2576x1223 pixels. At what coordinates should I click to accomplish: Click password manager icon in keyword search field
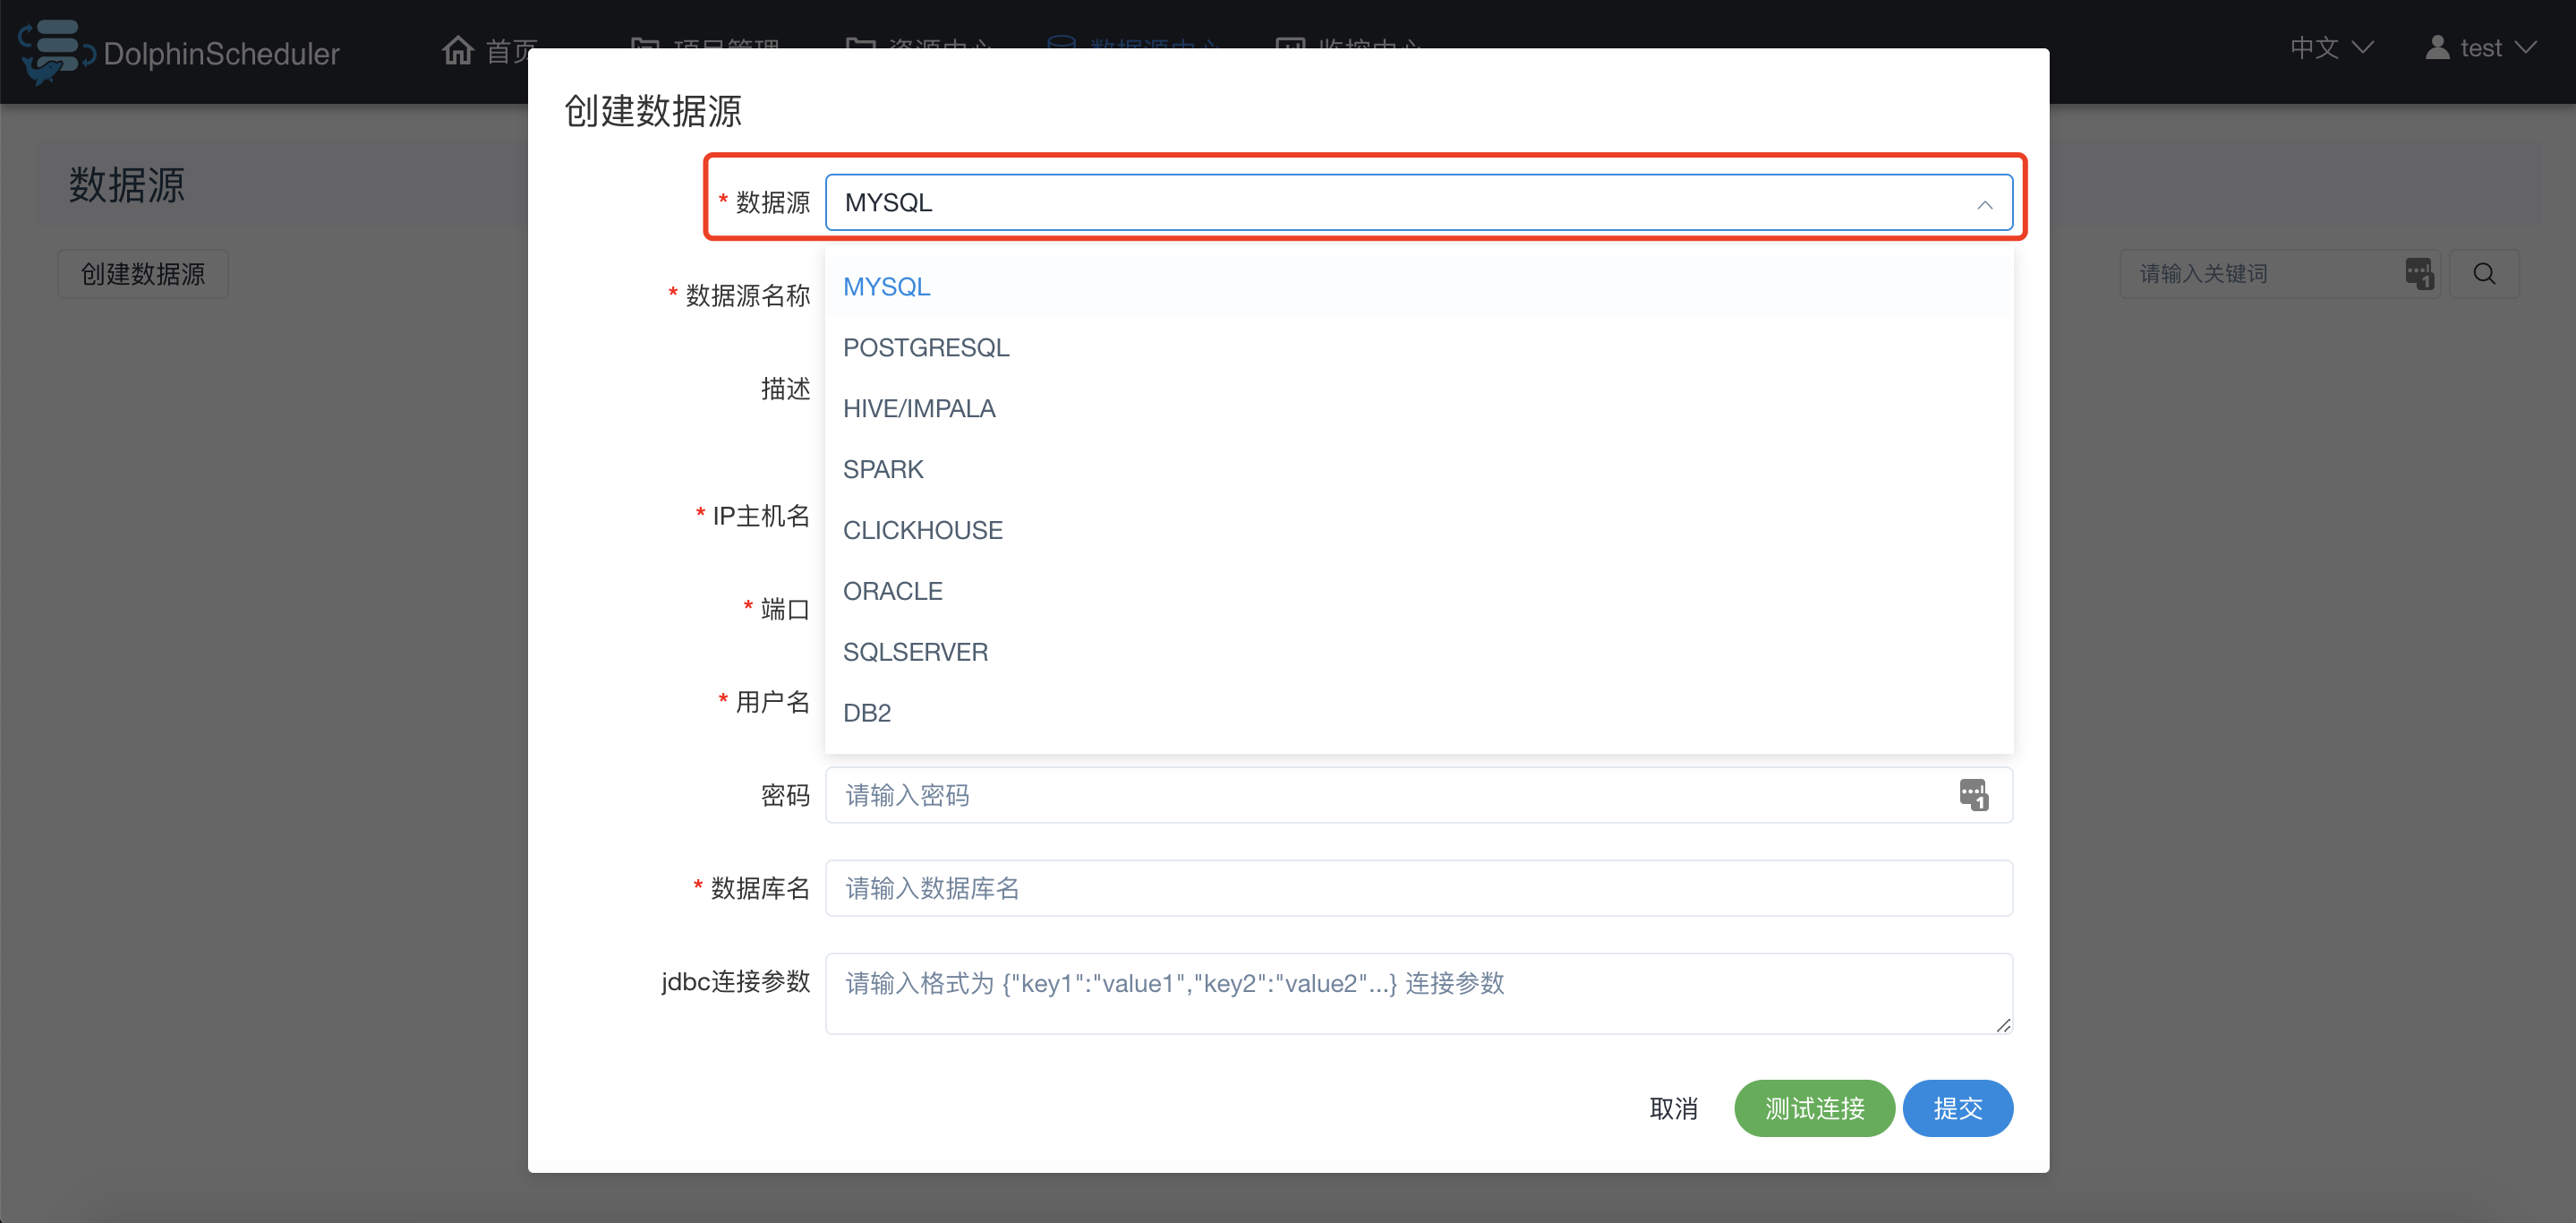pos(2419,273)
